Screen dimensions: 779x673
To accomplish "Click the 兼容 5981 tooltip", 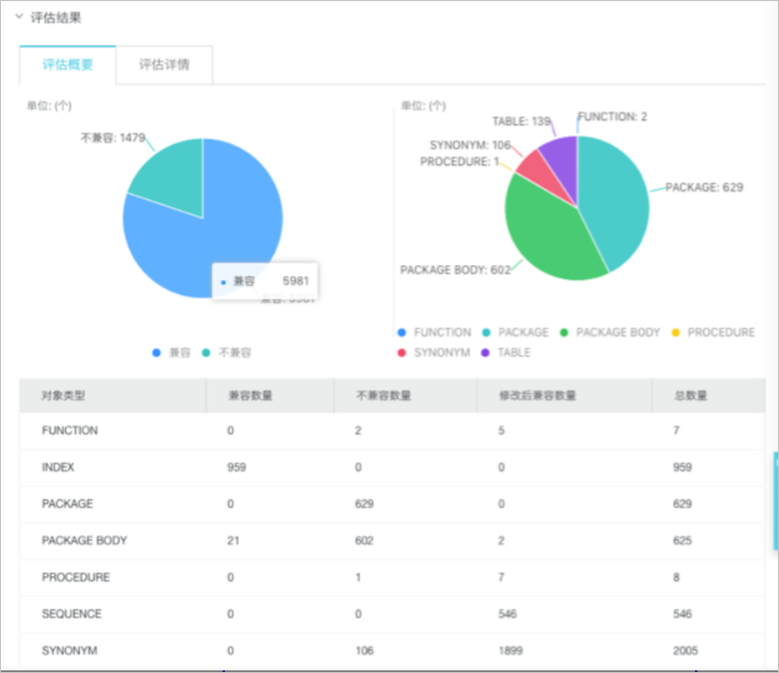I will 265,281.
